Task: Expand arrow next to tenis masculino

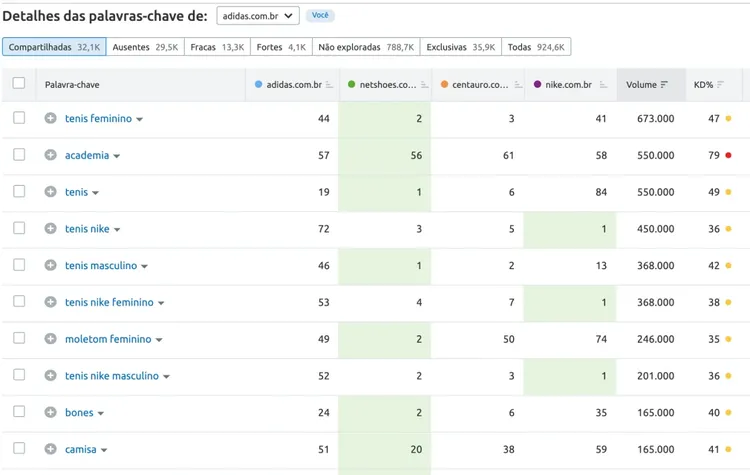Action: pyautogui.click(x=144, y=266)
